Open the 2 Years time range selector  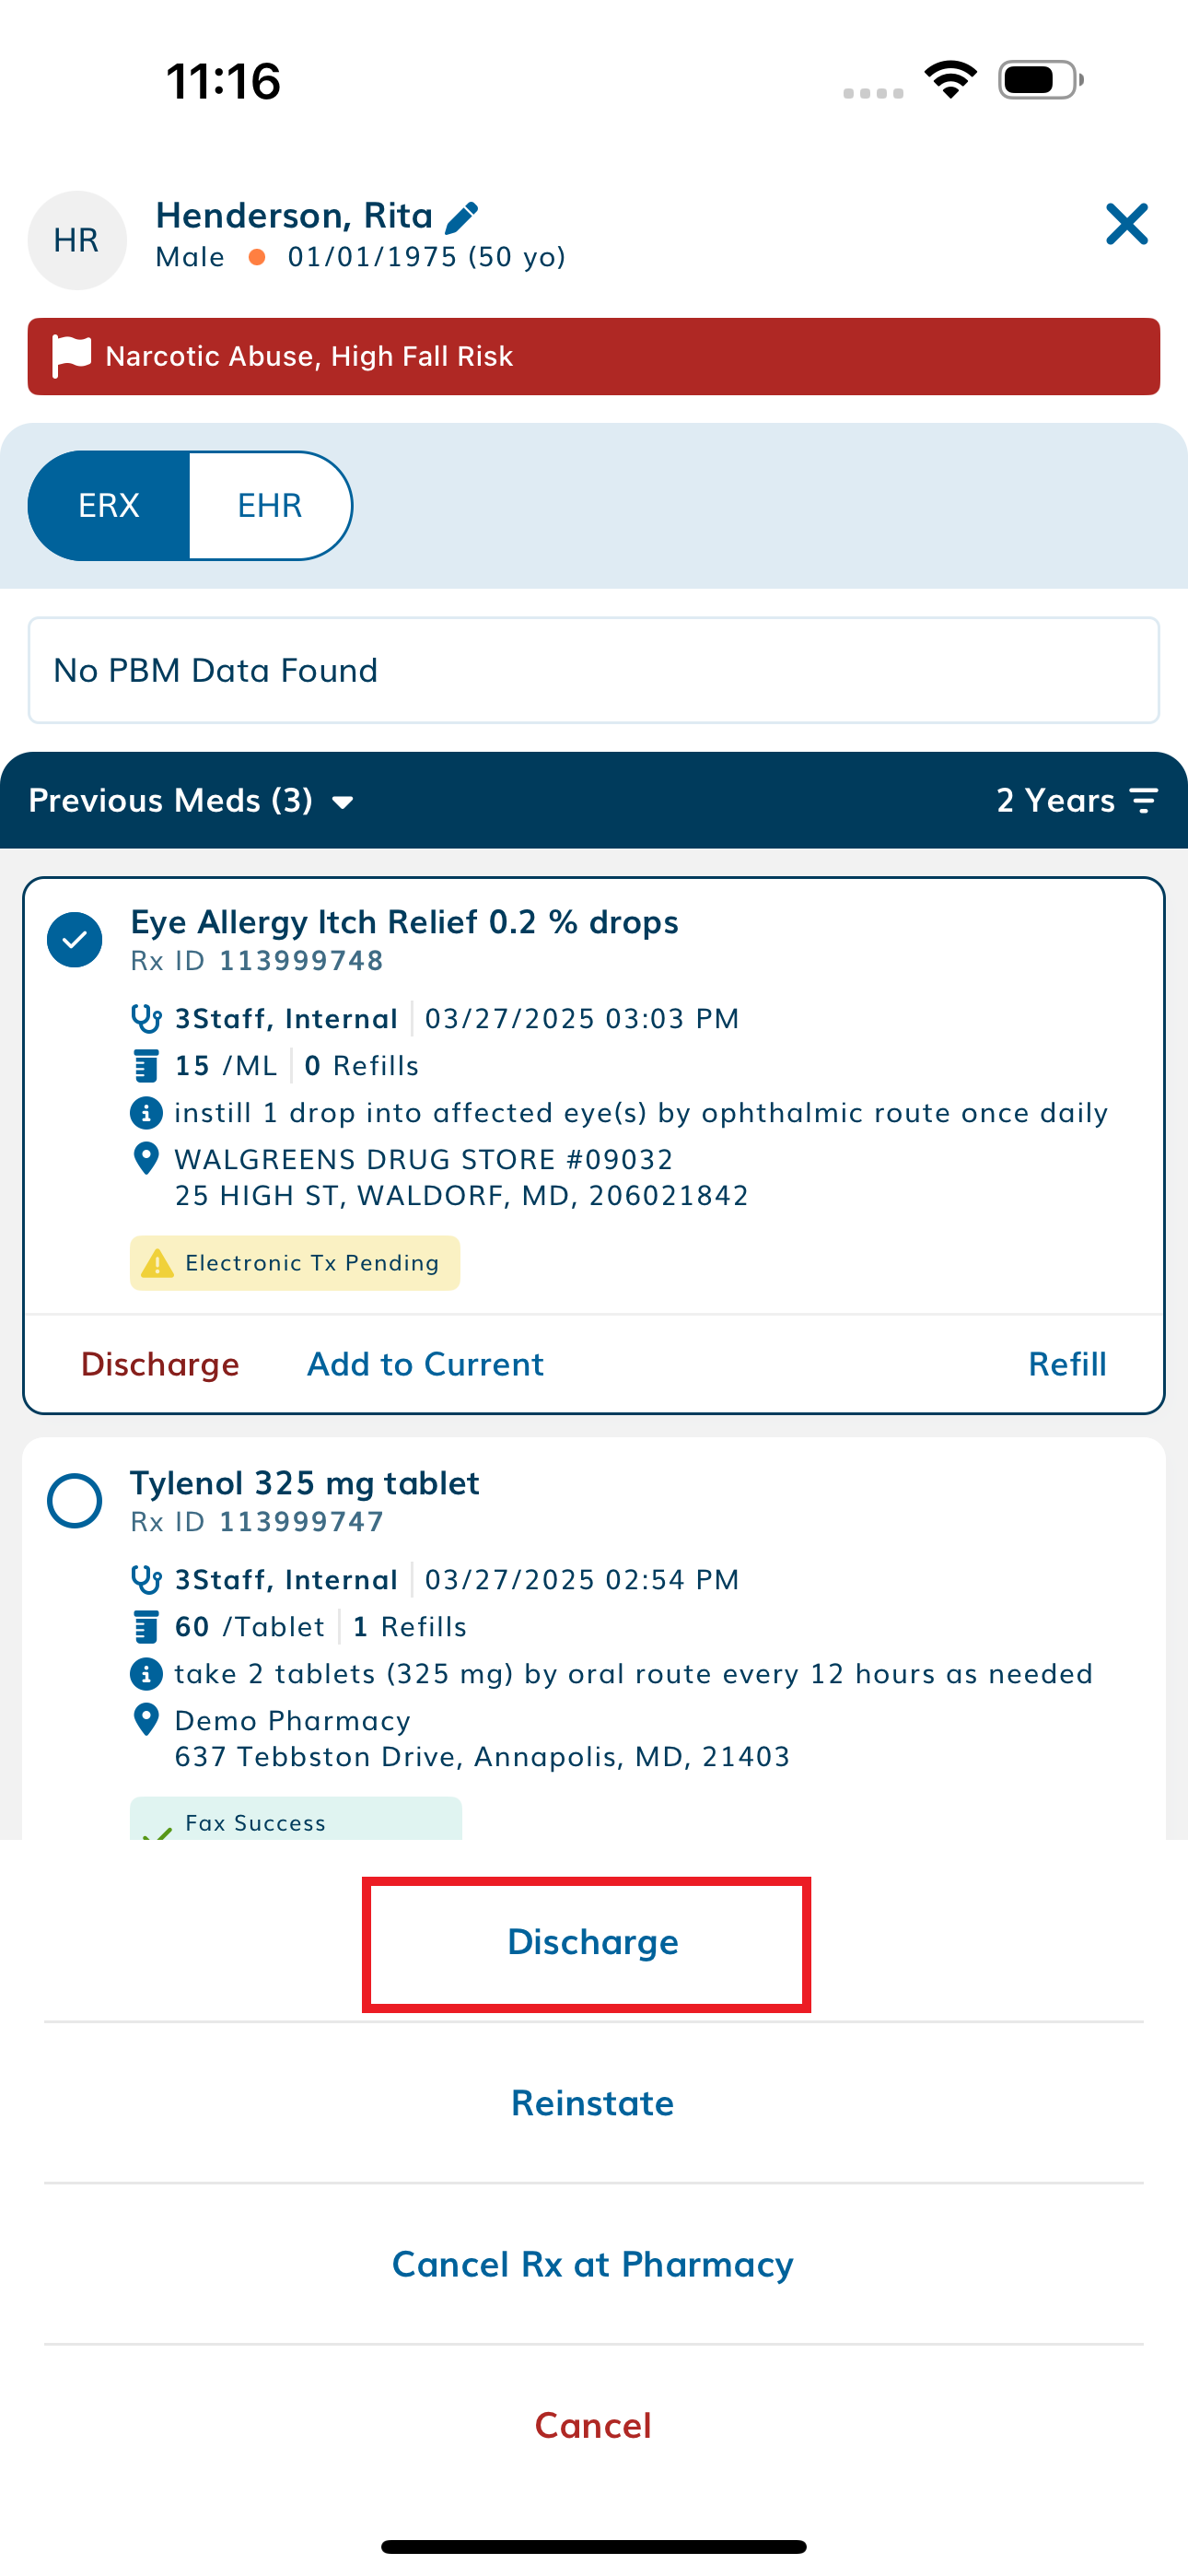point(1077,800)
